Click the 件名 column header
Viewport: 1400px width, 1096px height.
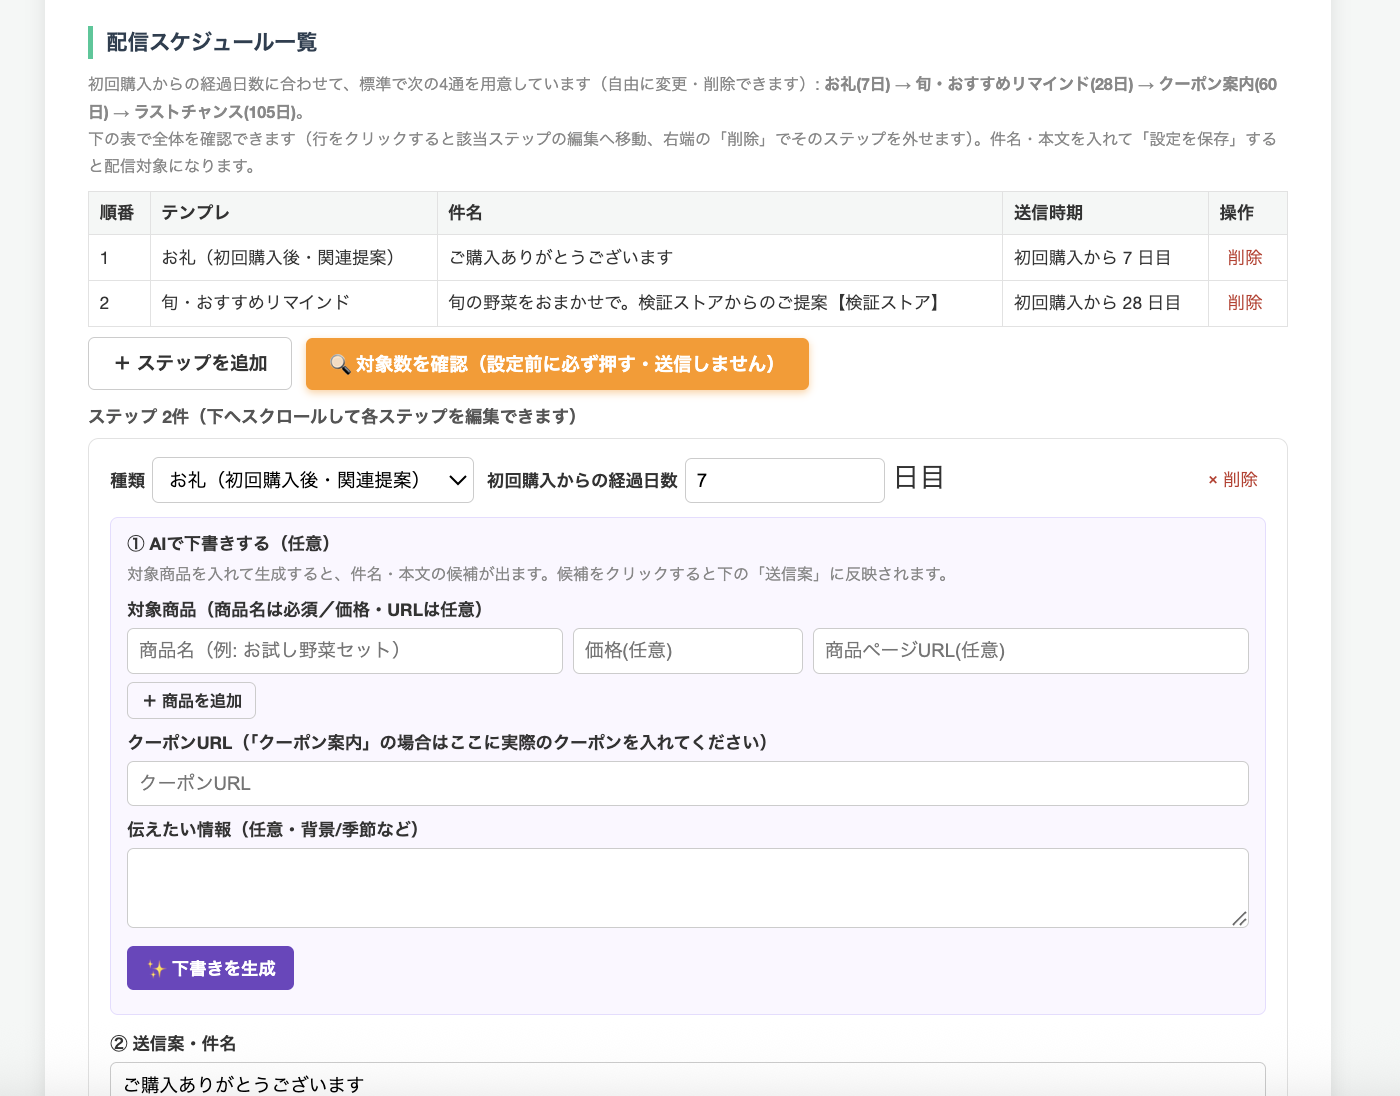719,213
